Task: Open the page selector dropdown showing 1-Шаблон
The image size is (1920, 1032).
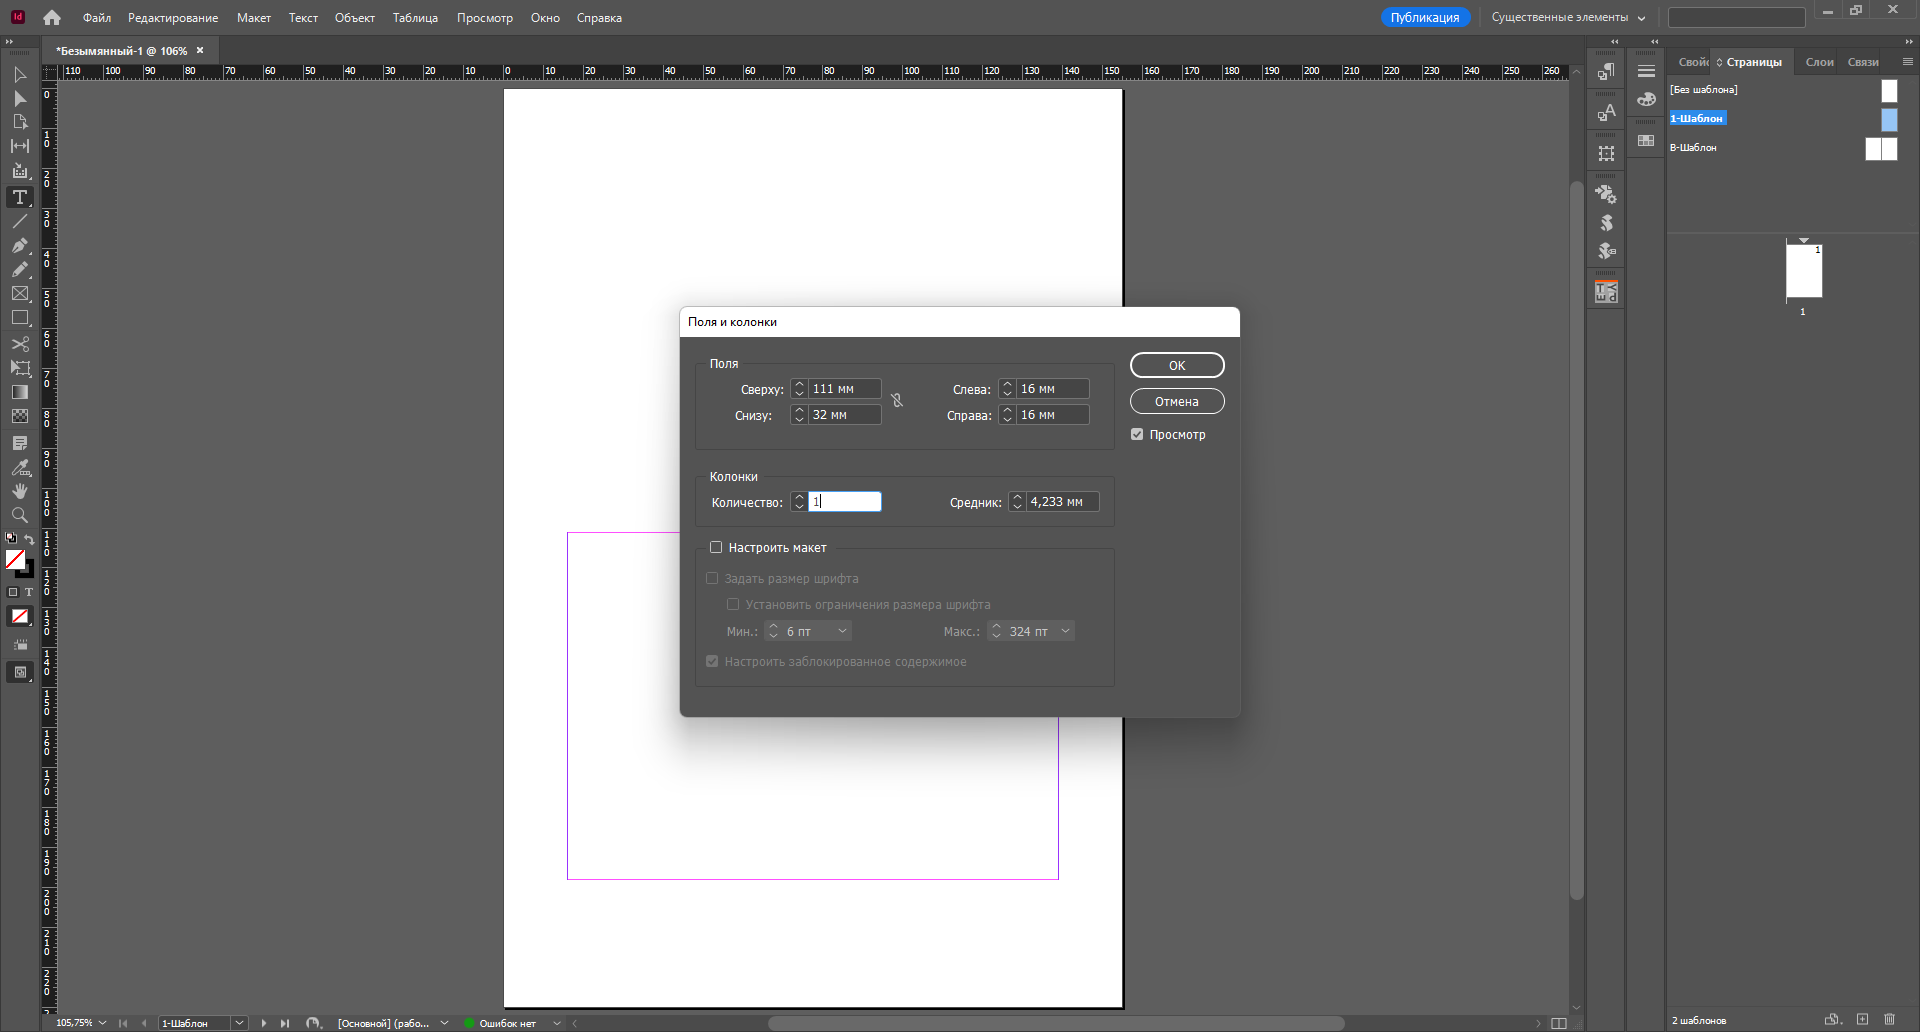Action: pos(239,1023)
